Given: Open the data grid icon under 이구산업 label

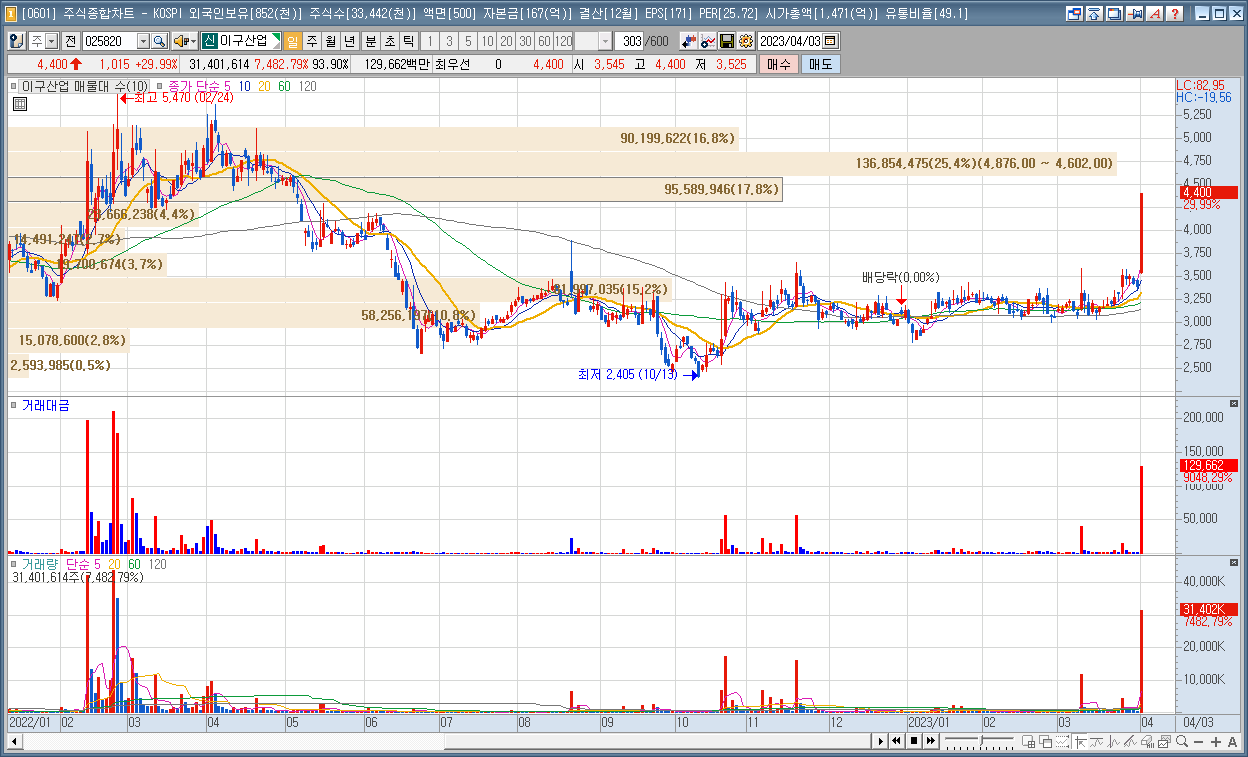Looking at the screenshot, I should pyautogui.click(x=19, y=103).
